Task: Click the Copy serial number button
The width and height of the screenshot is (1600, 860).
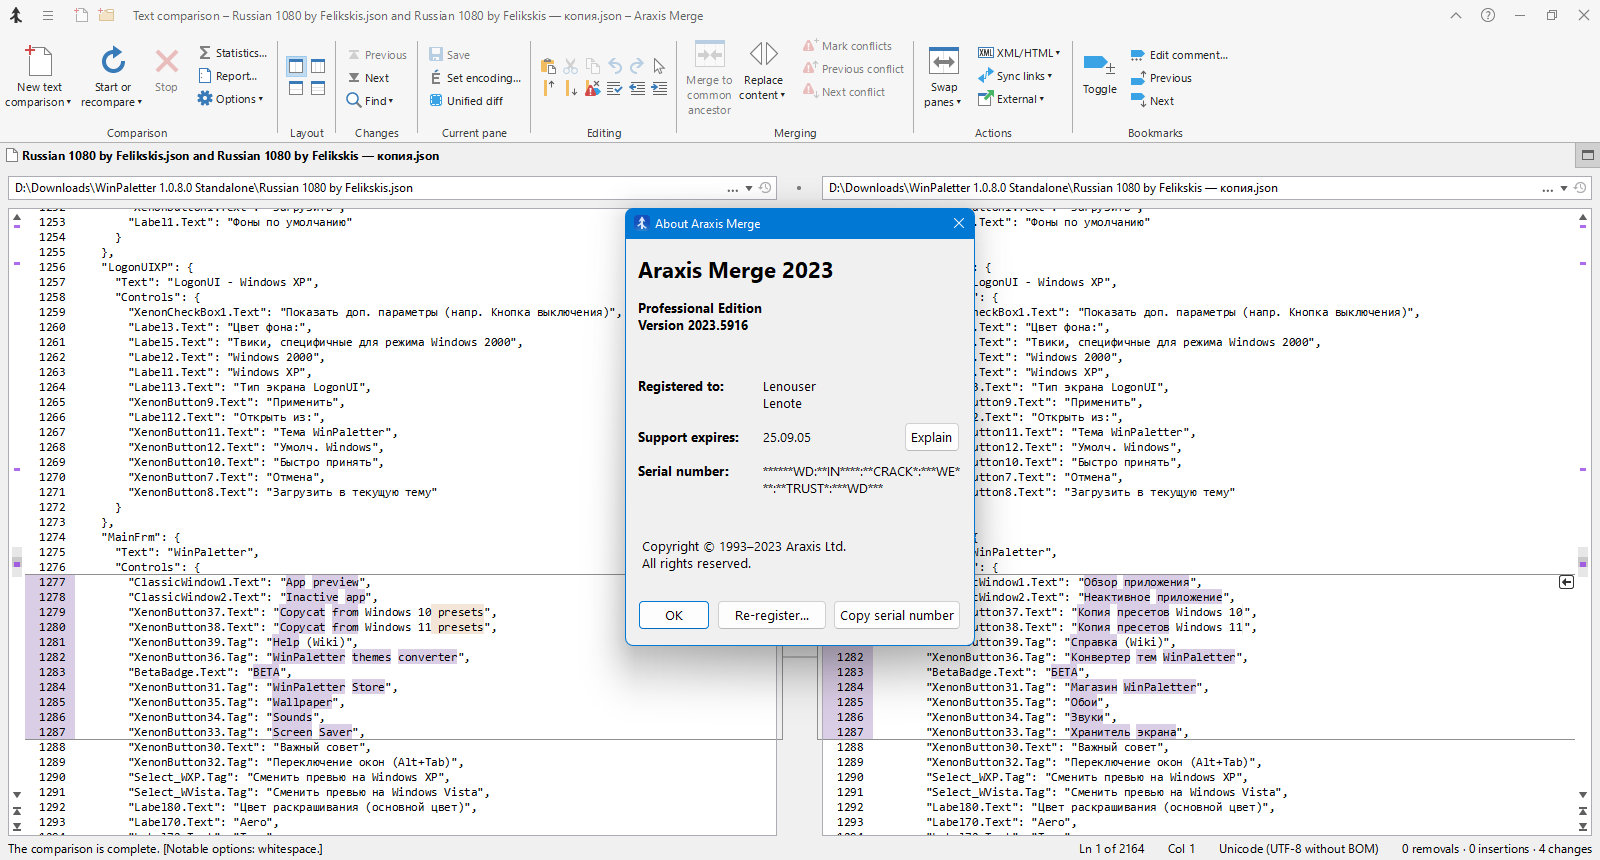Action: (x=896, y=615)
